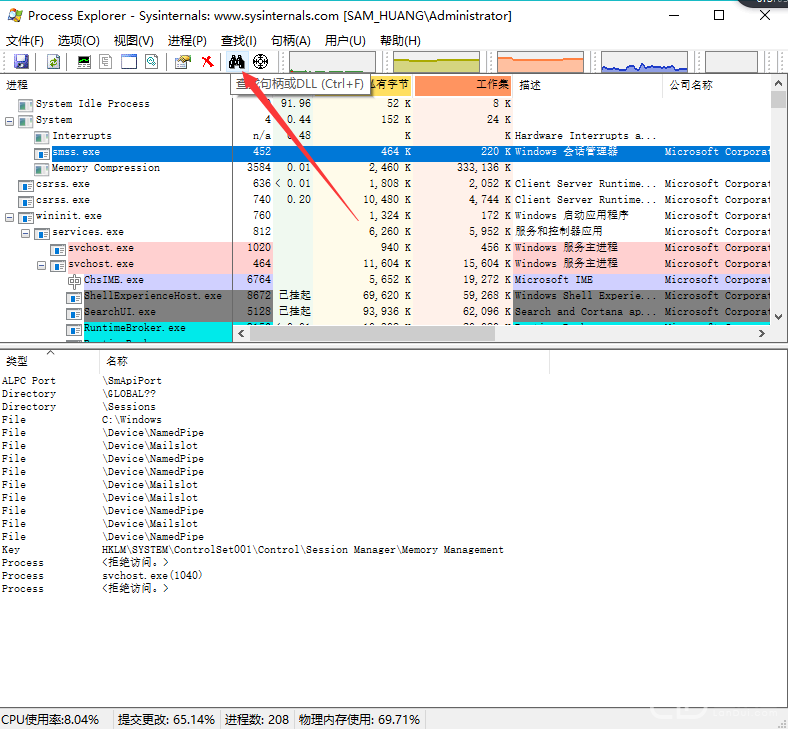Open the 用户(U) menu
The image size is (788, 729).
coord(345,41)
